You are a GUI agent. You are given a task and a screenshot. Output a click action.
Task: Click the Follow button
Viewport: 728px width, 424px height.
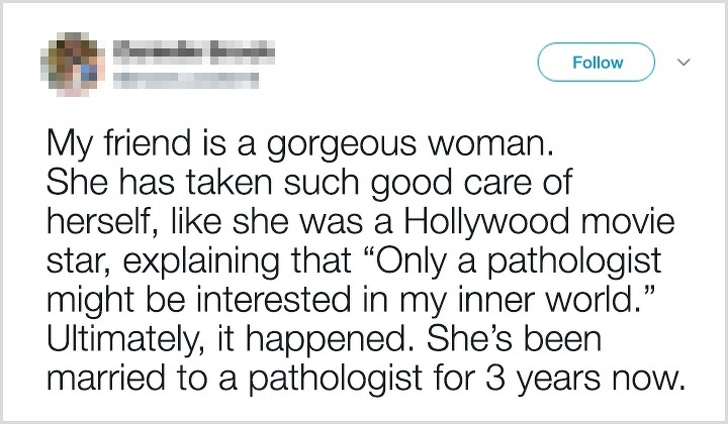pos(596,62)
